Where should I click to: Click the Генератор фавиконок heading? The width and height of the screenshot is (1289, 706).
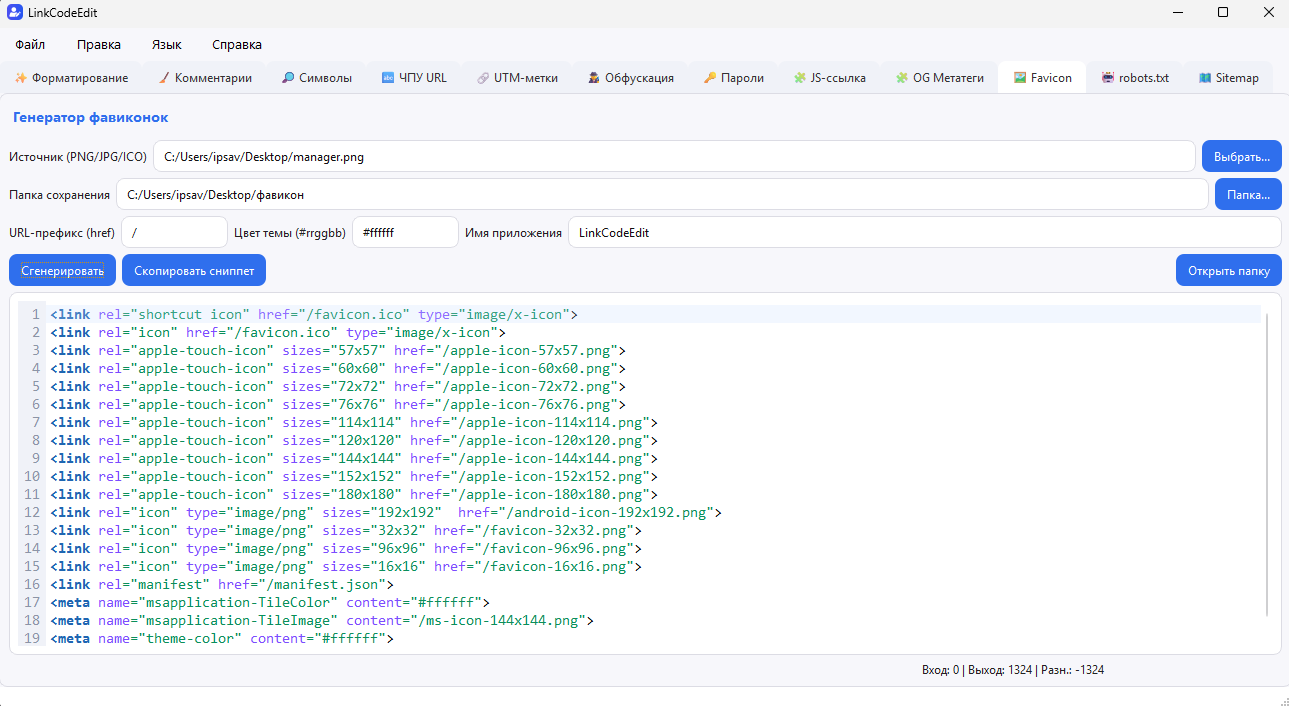90,118
